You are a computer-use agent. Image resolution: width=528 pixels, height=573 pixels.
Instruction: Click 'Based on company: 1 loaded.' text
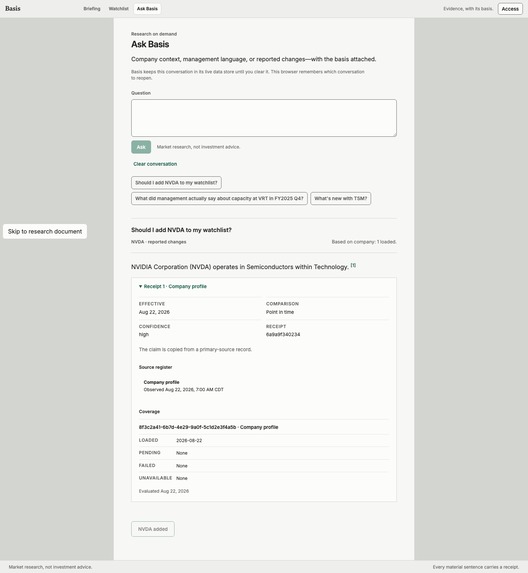pyautogui.click(x=364, y=242)
